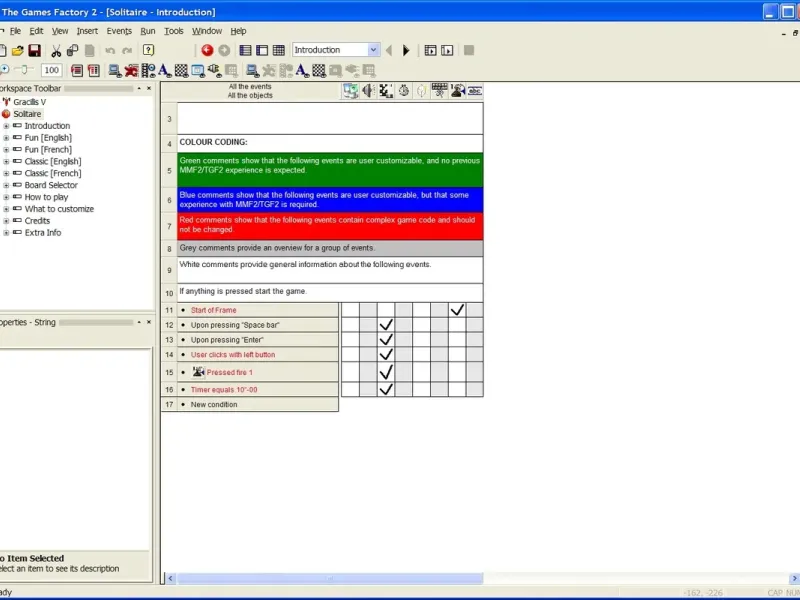
Task: Click first red list icon beside zoom box
Action: tap(77, 70)
